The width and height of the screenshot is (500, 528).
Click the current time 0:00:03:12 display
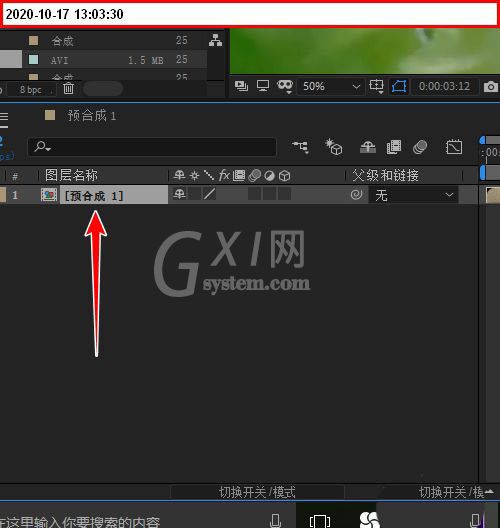click(x=444, y=86)
